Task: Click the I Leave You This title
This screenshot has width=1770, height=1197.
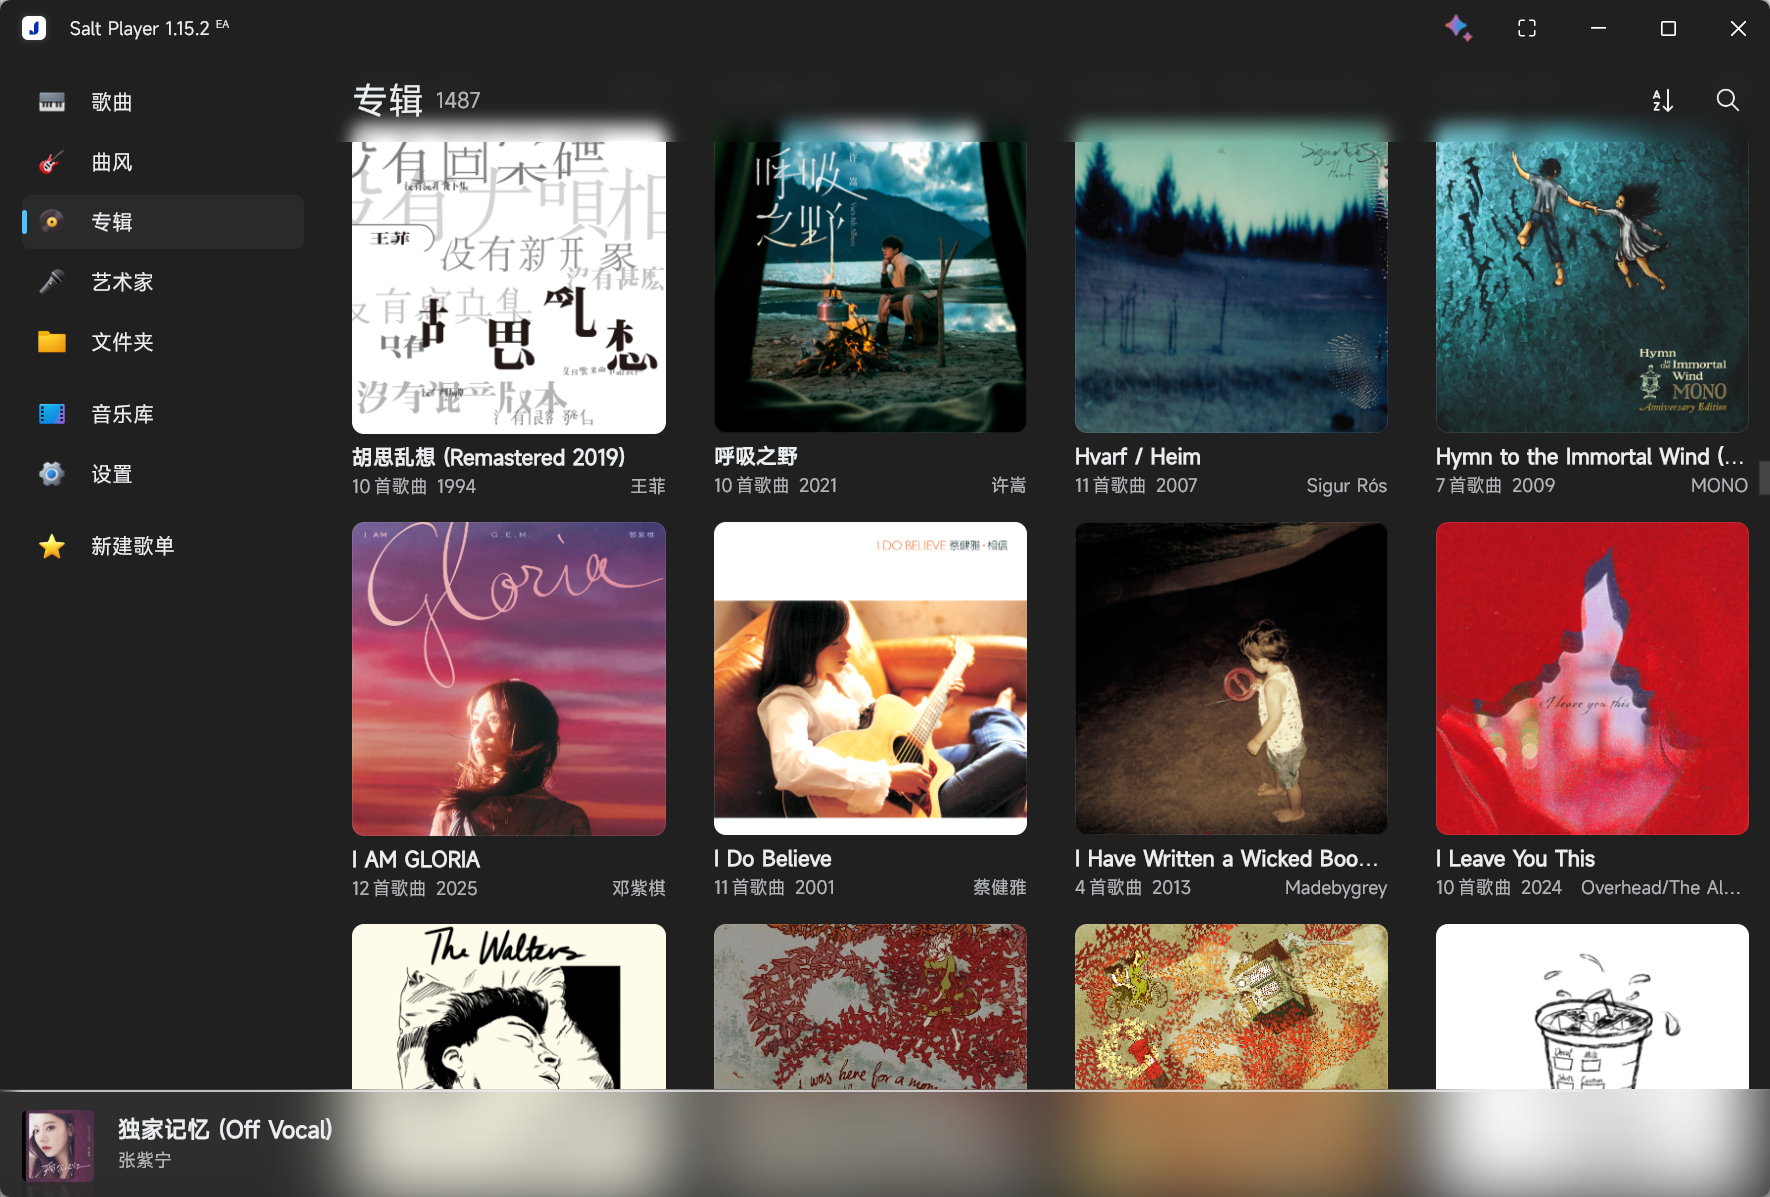Action: point(1515,859)
